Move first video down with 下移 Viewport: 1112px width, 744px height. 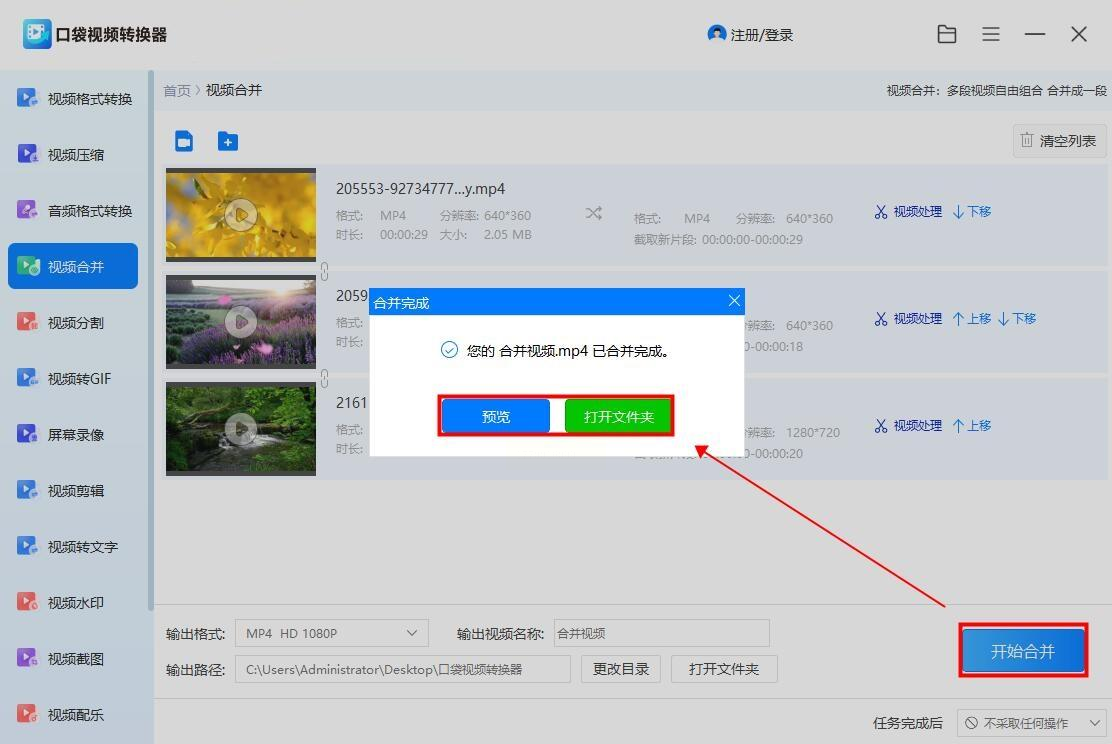(972, 212)
